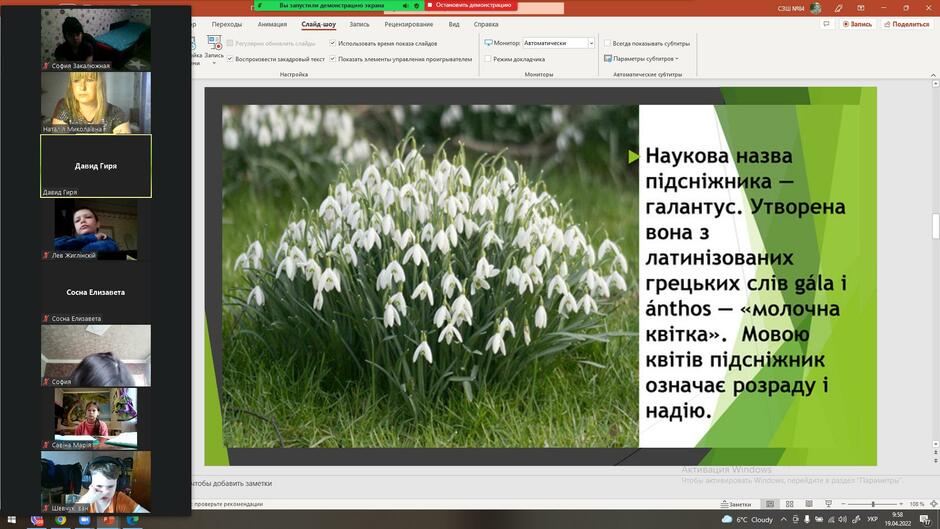Select the Слайд-шоу tab
The height and width of the screenshot is (529, 940).
(x=318, y=25)
